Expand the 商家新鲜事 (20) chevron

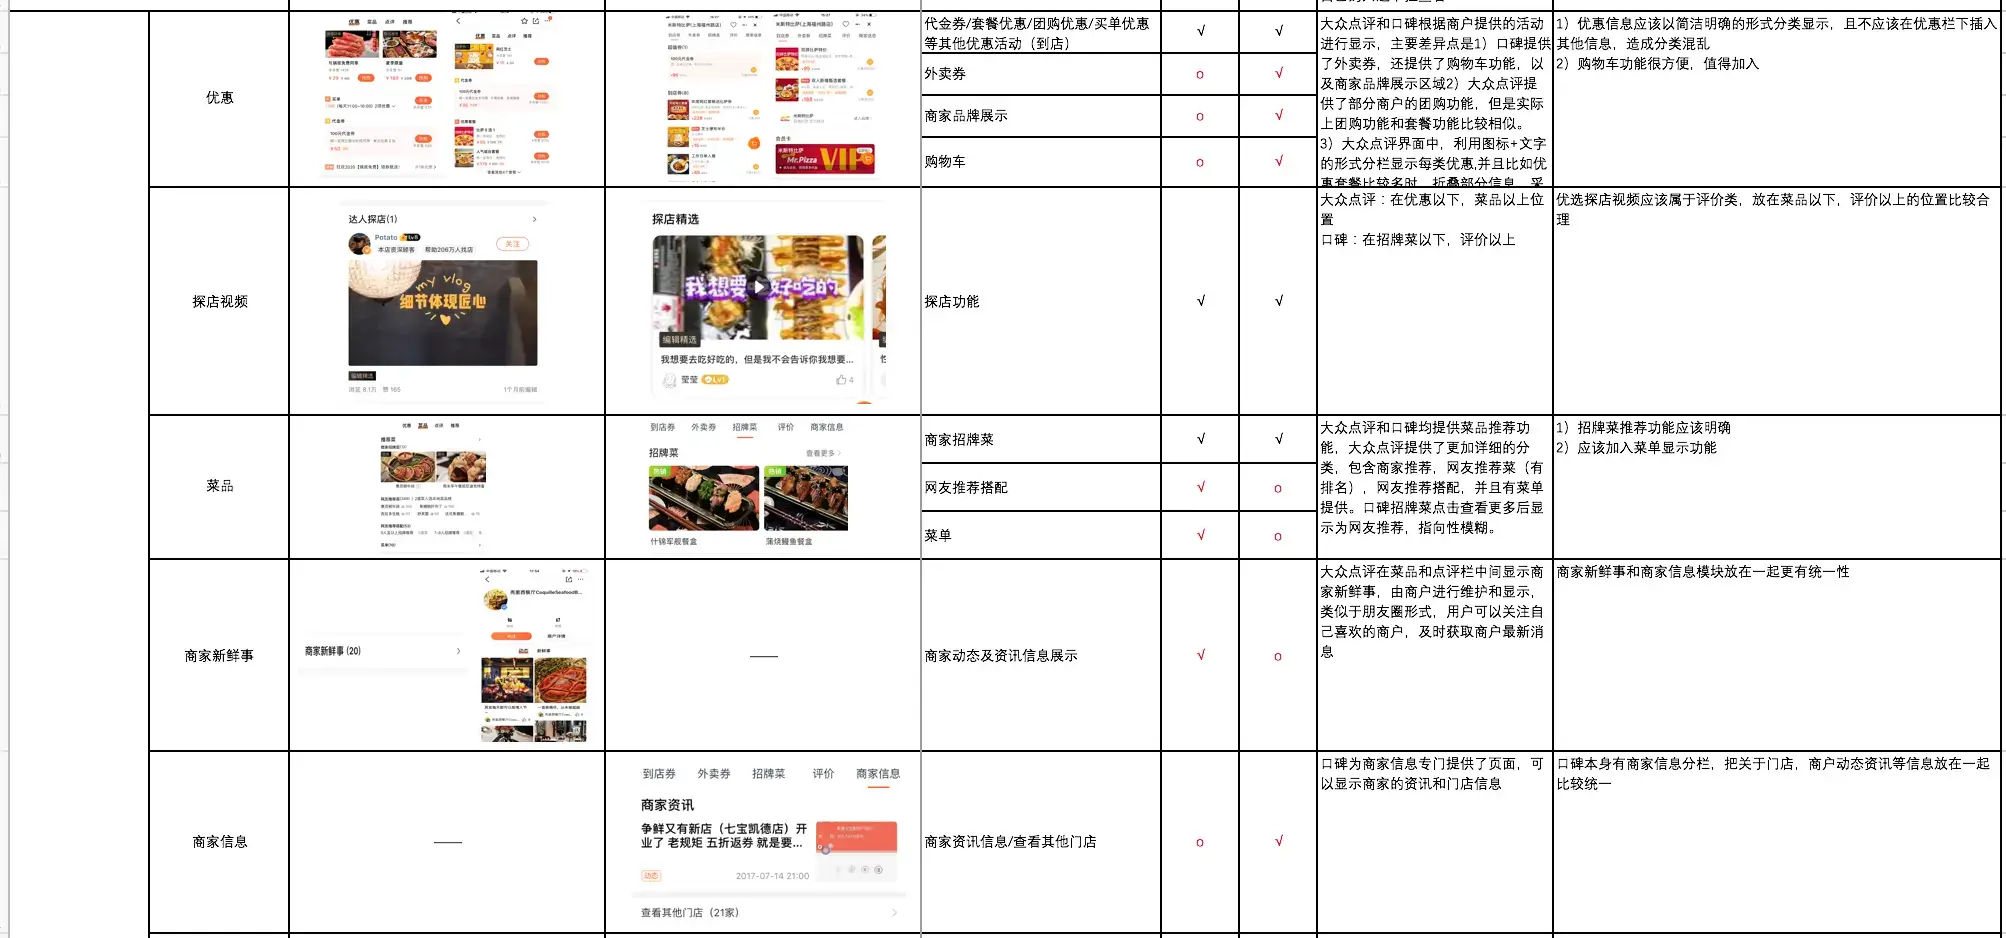(x=459, y=651)
